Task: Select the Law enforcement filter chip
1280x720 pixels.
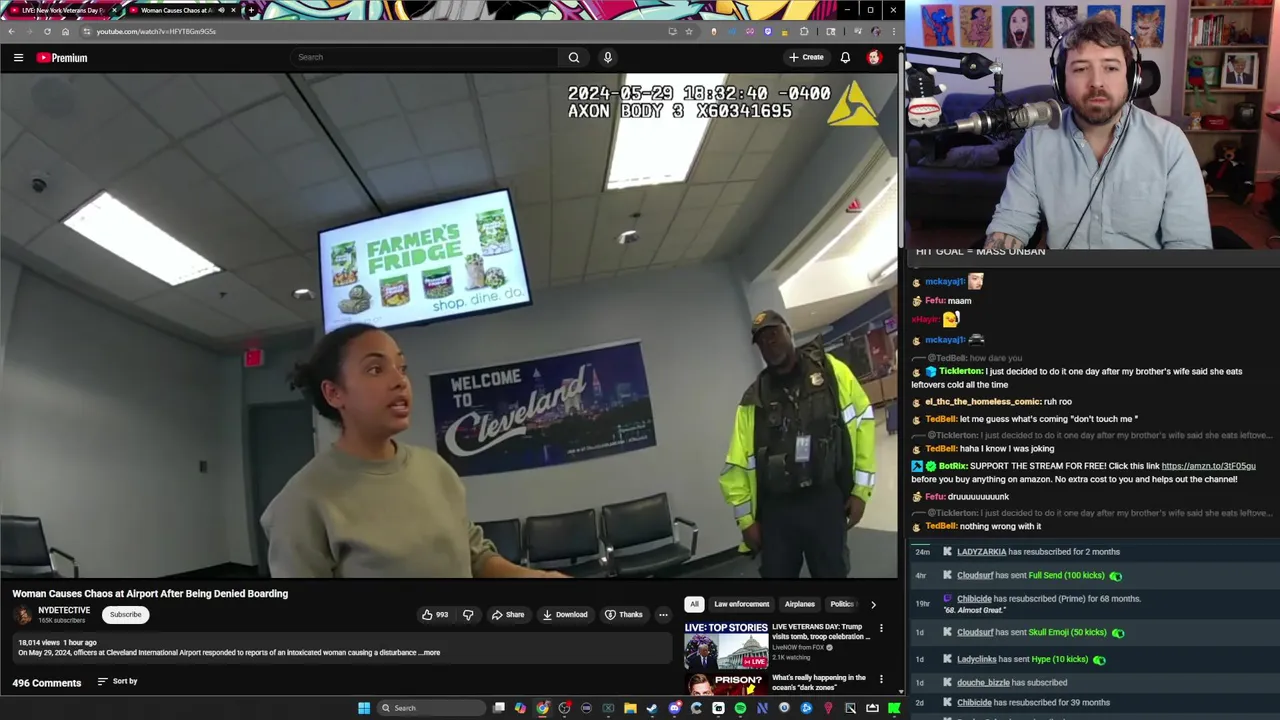Action: click(x=741, y=604)
